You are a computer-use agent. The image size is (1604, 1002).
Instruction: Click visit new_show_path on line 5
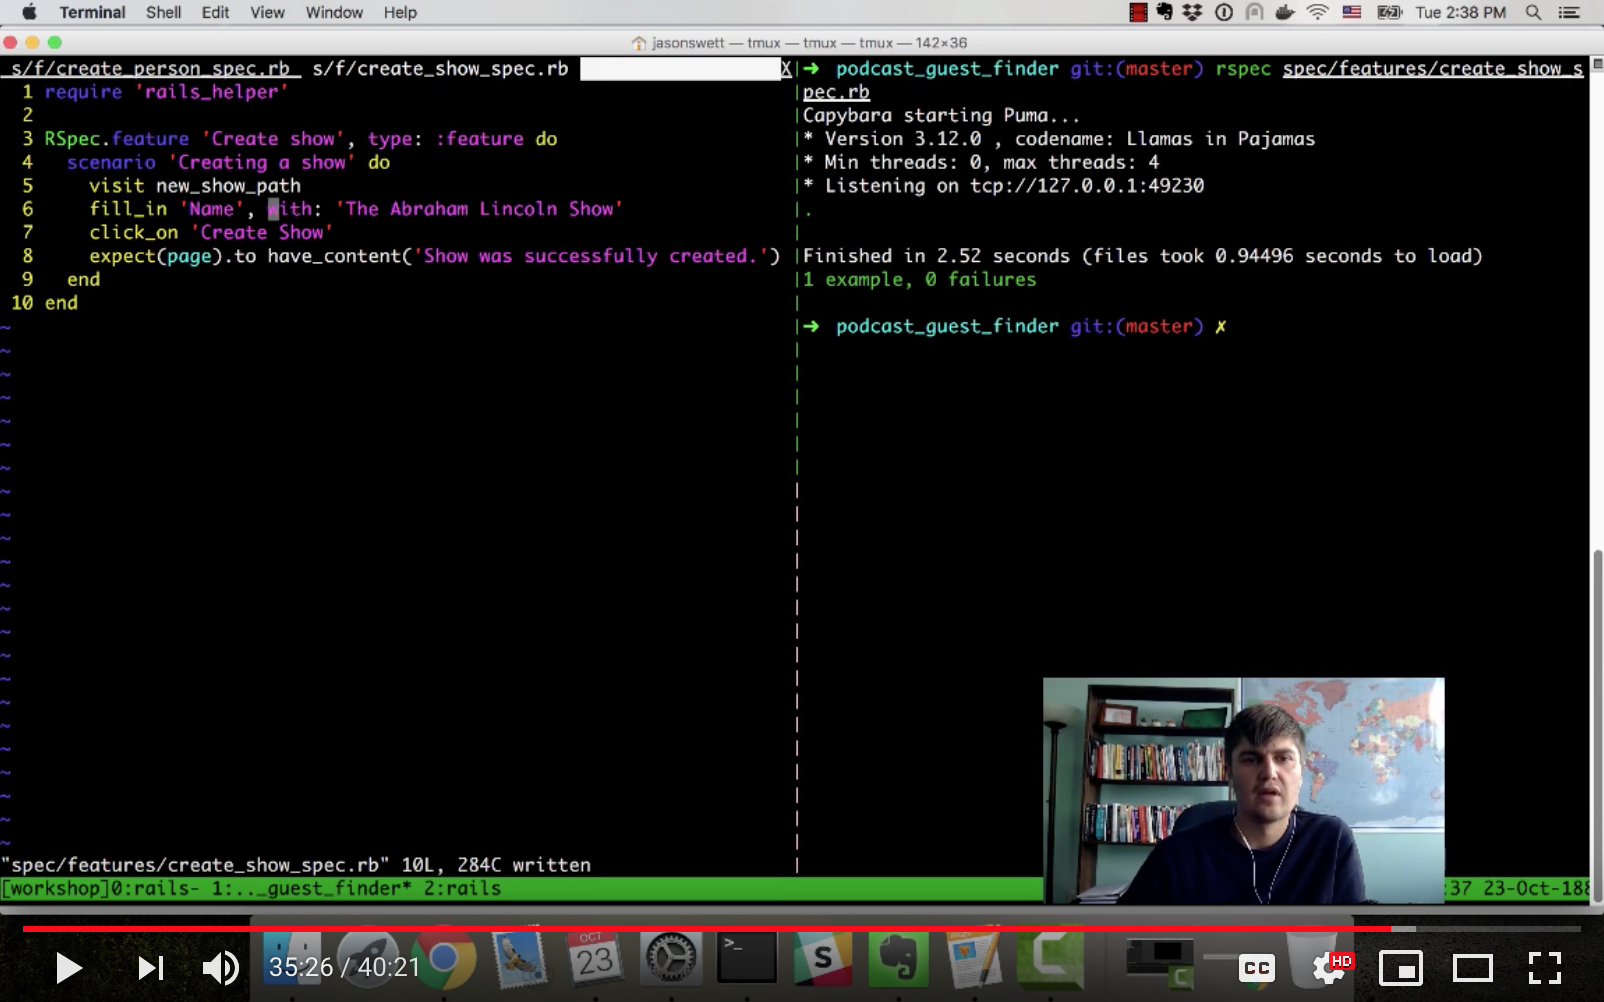pos(195,186)
